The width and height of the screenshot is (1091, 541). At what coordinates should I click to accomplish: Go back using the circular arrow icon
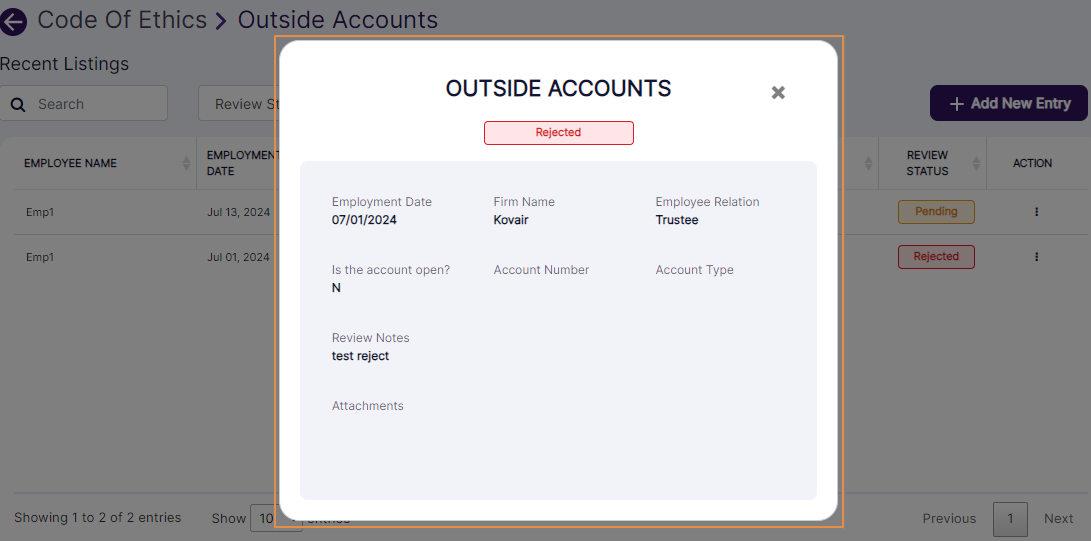coord(13,22)
